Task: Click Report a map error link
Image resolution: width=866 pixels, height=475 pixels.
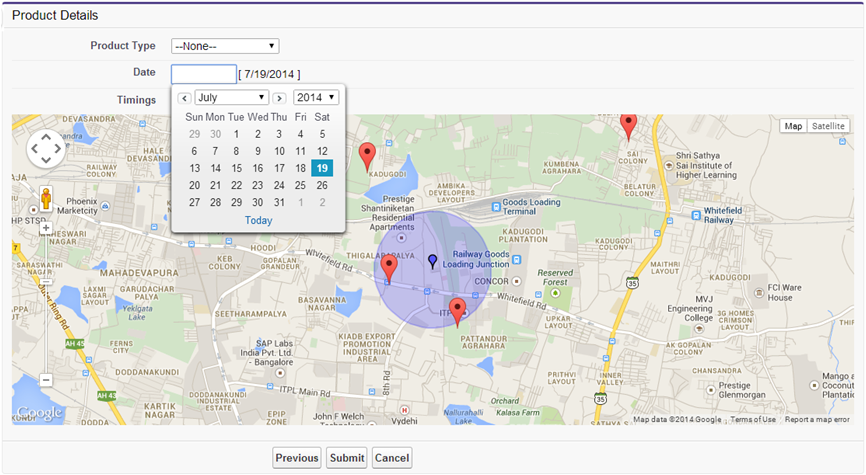Action: 817,419
